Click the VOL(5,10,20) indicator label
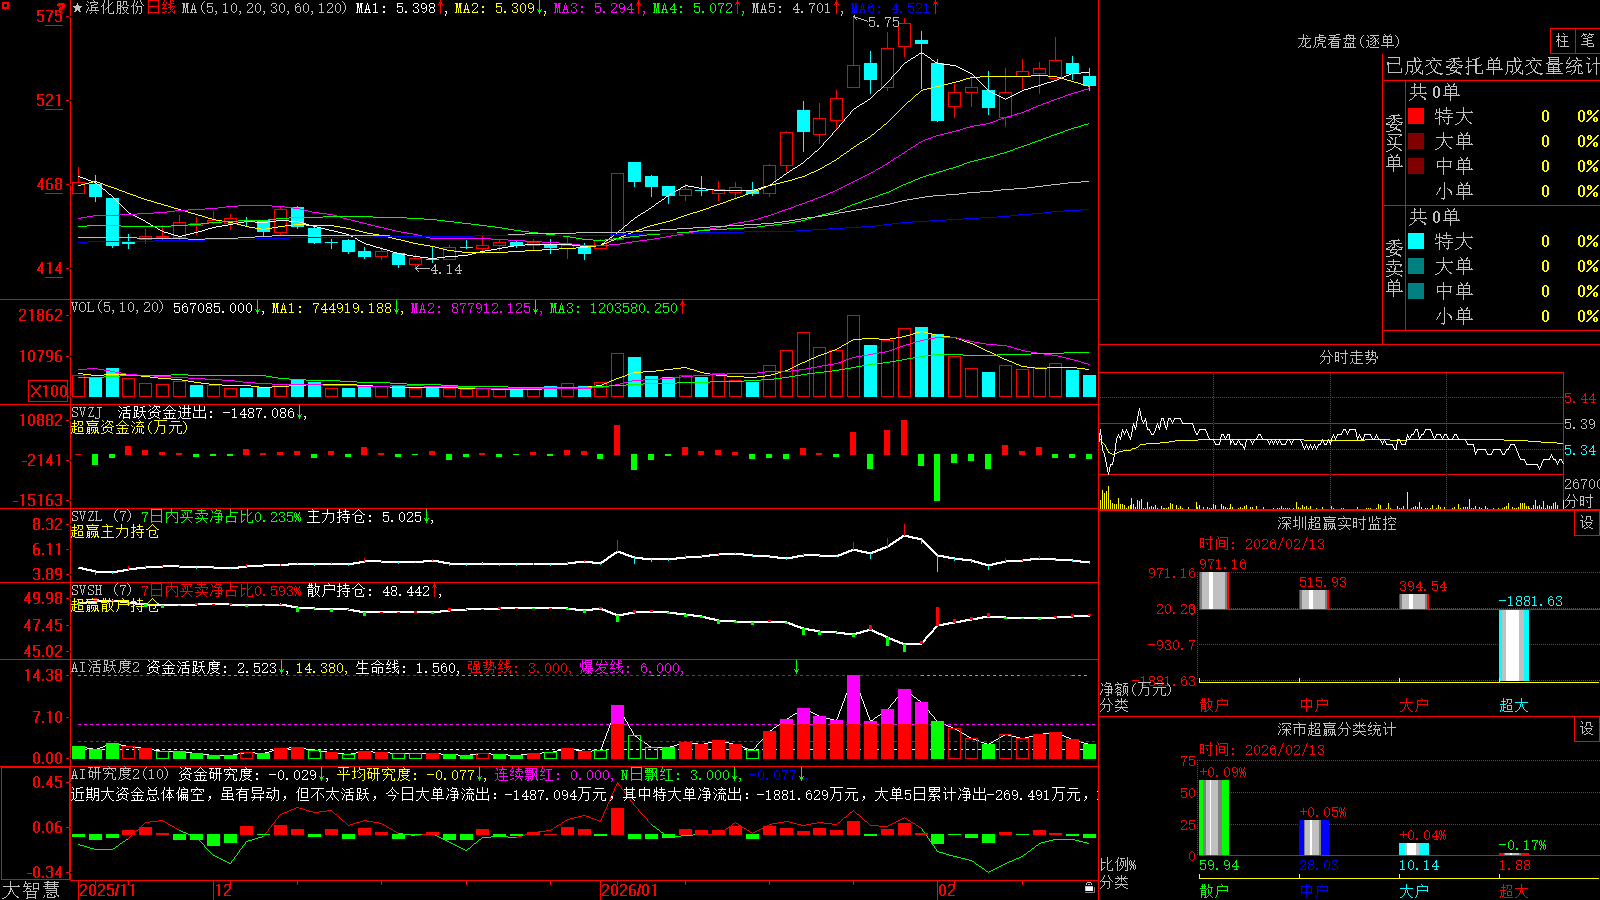The height and width of the screenshot is (900, 1600). [117, 308]
